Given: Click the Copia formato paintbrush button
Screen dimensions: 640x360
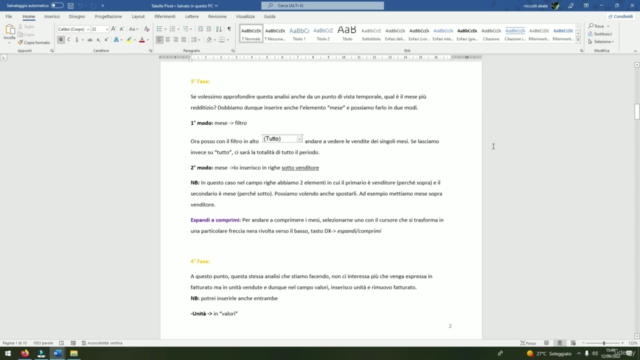Looking at the screenshot, I should click(x=33, y=42).
